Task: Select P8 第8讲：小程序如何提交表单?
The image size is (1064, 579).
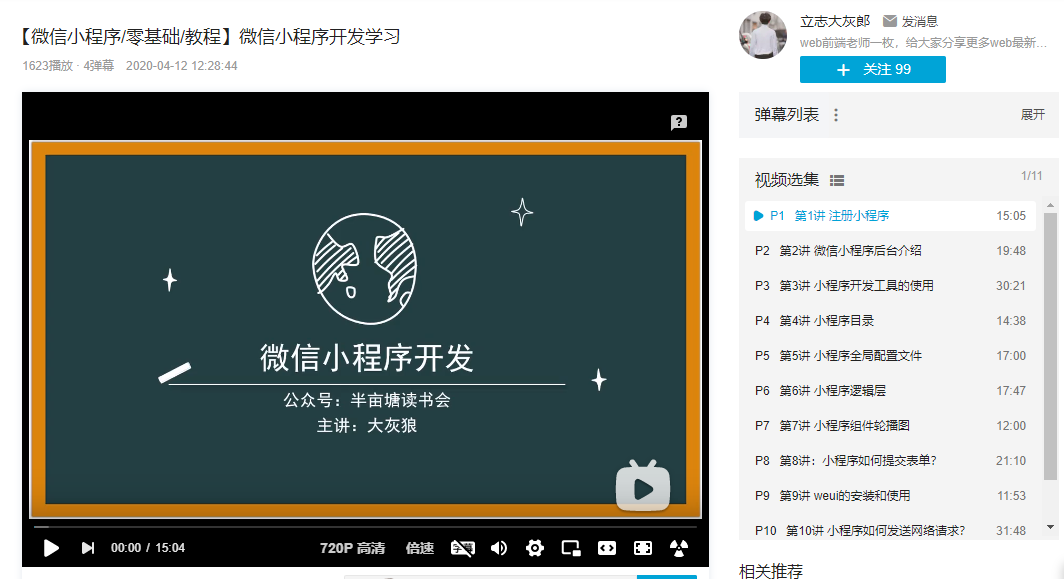Action: click(890, 460)
